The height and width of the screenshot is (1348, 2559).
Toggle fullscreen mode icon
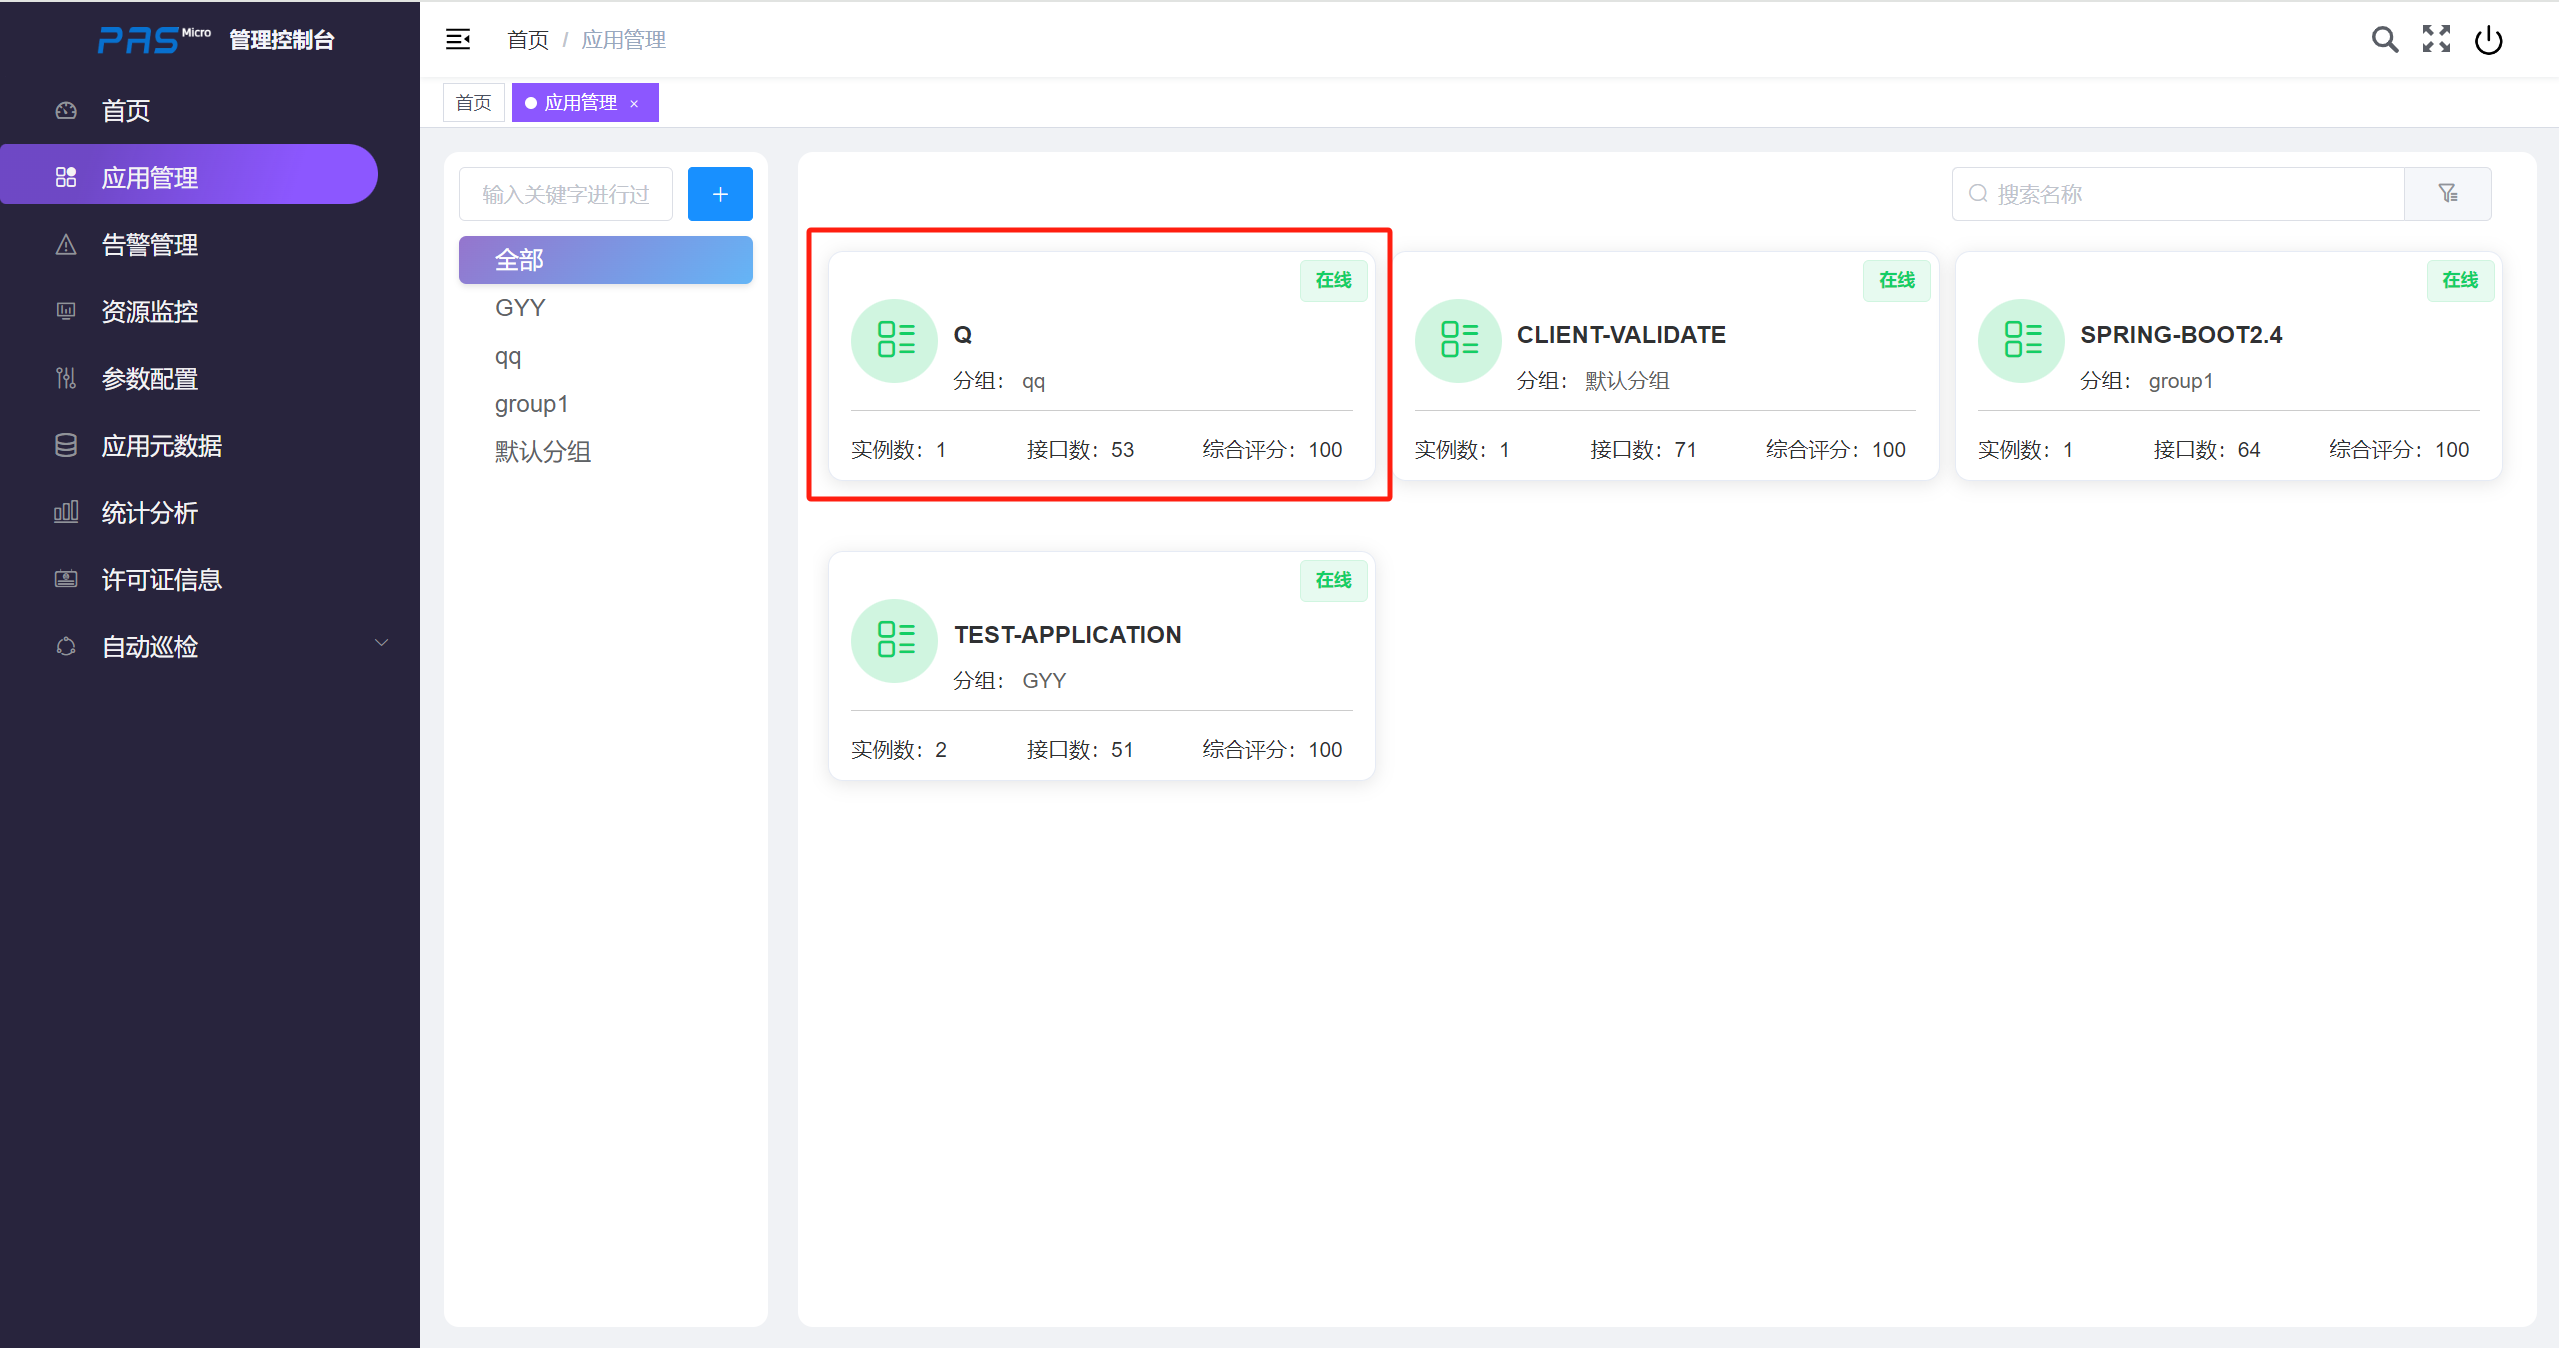click(x=2436, y=40)
